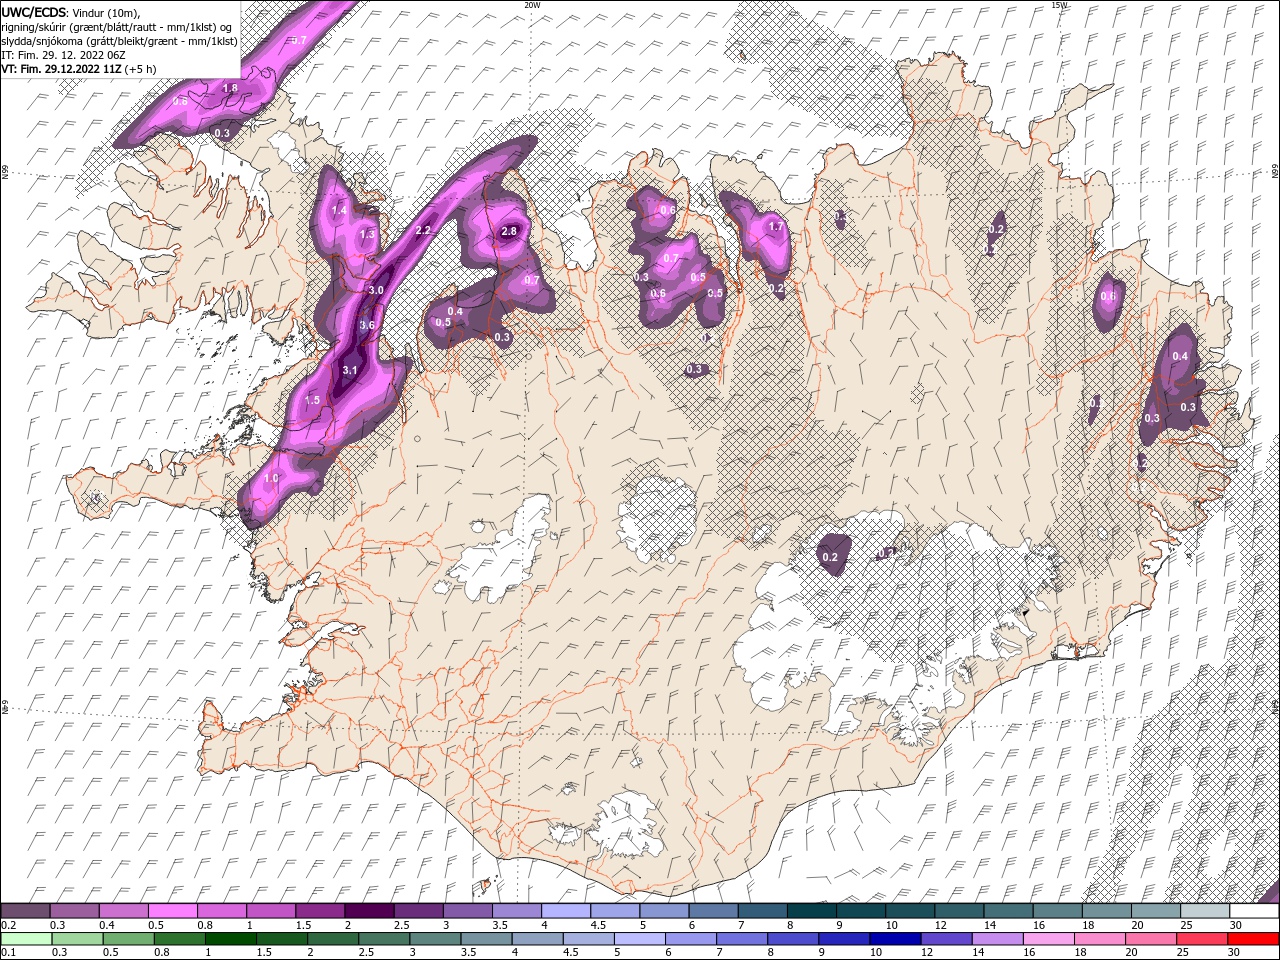Viewport: 1280px width, 960px height.
Task: Click the '15W' longitude label
Action: coord(1059,5)
